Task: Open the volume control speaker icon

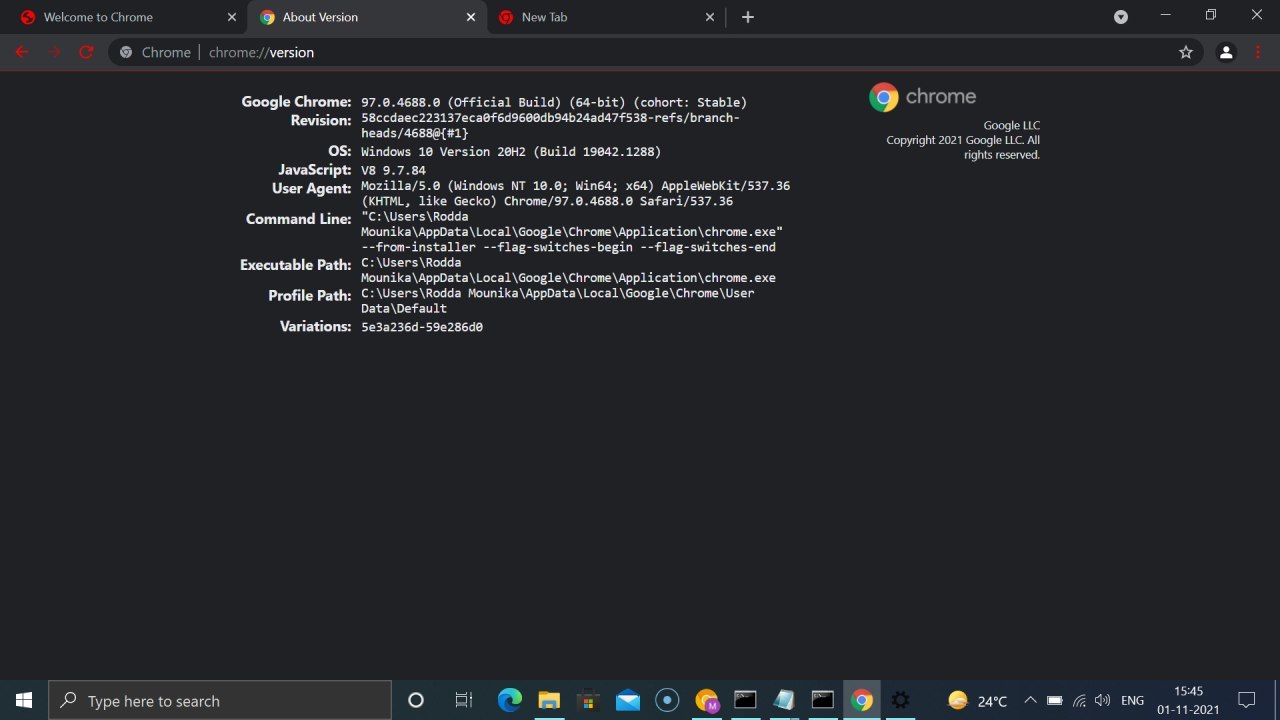Action: pos(1103,700)
